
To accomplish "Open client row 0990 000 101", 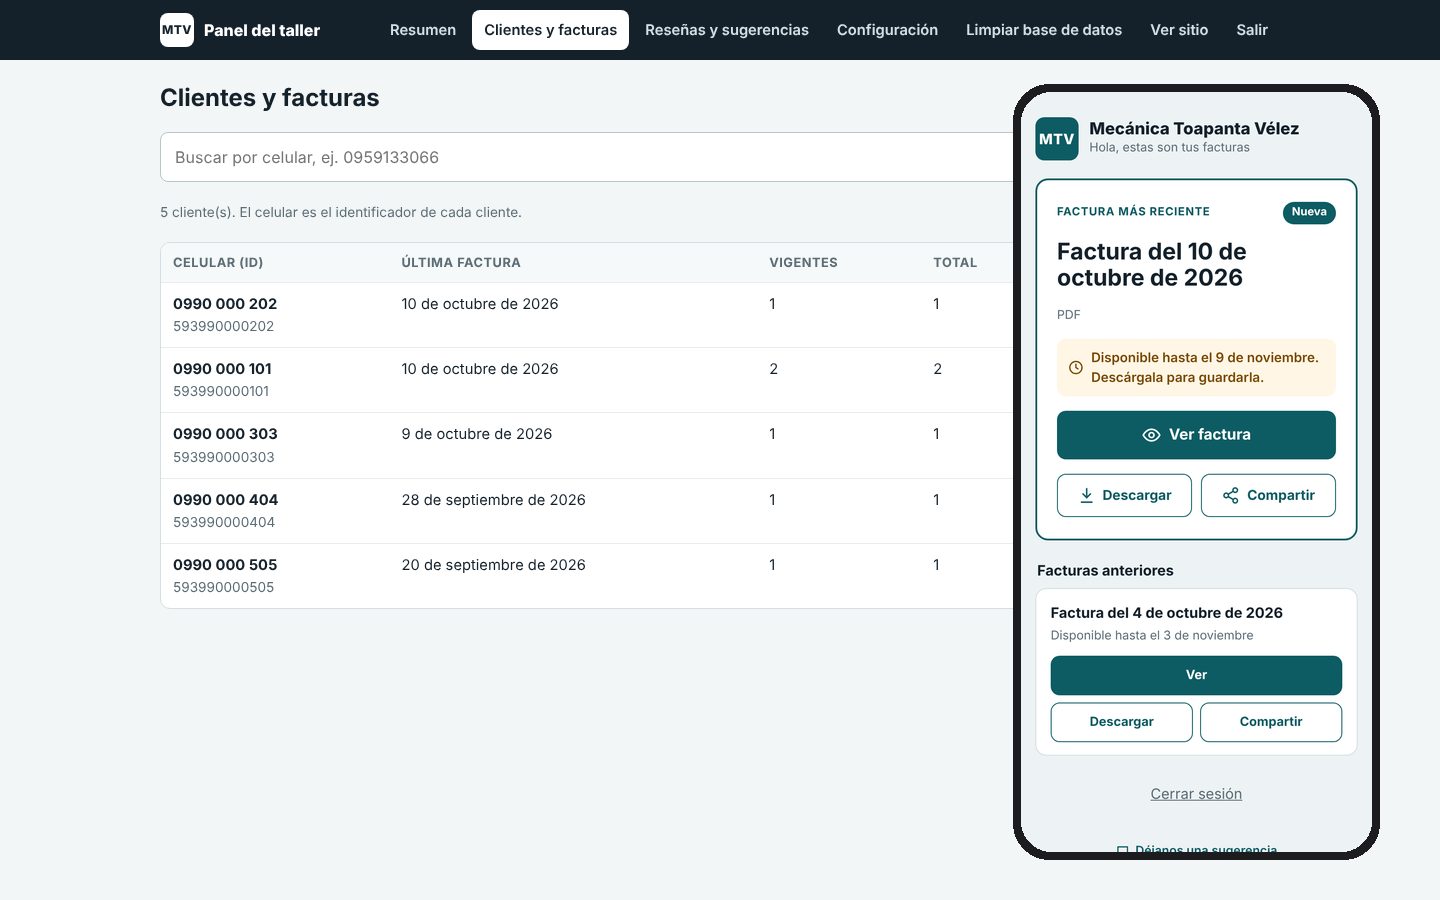I will (588, 380).
